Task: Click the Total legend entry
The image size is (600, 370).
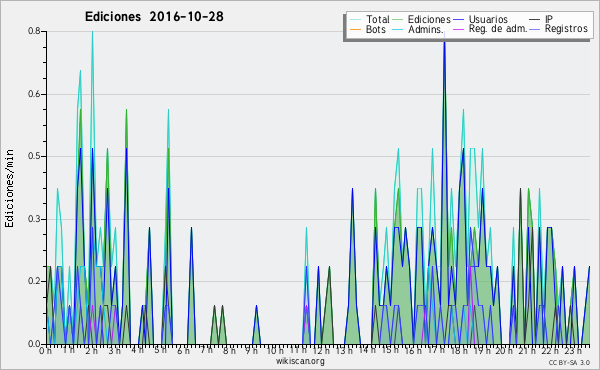Action: 370,19
